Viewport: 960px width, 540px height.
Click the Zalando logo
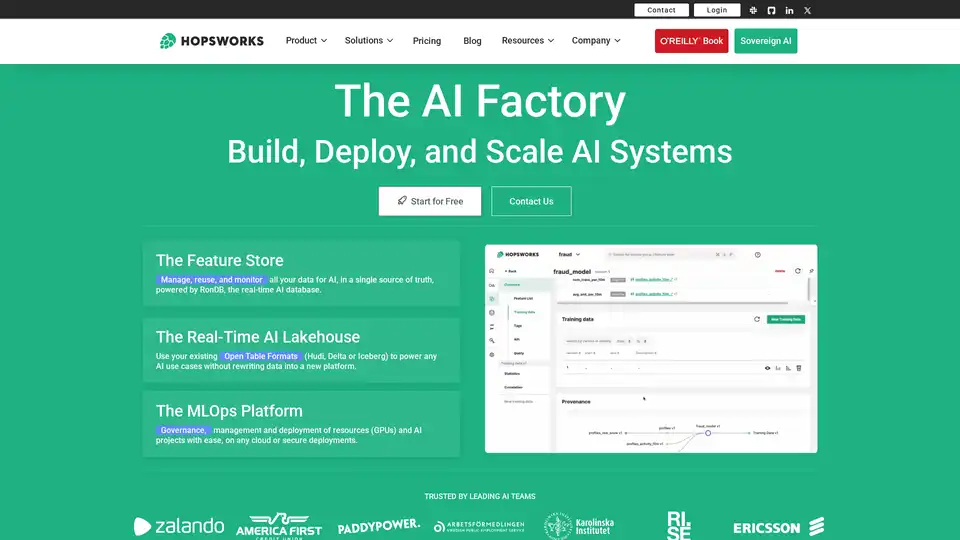pos(179,526)
